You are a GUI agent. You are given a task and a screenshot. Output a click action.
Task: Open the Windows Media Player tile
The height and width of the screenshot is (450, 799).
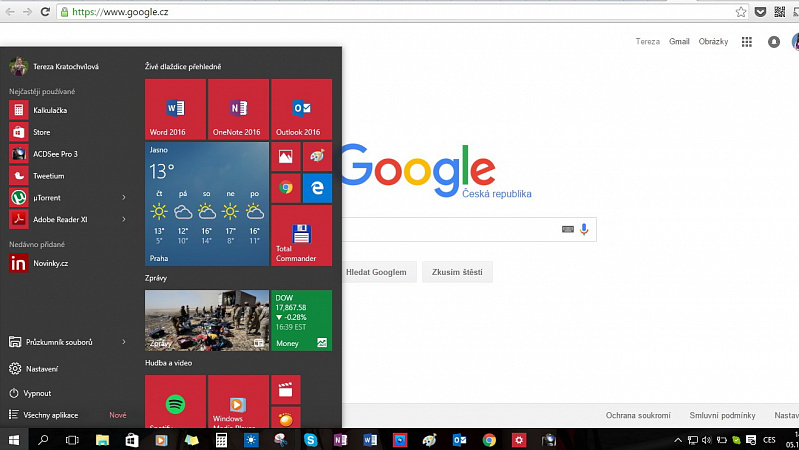238,402
